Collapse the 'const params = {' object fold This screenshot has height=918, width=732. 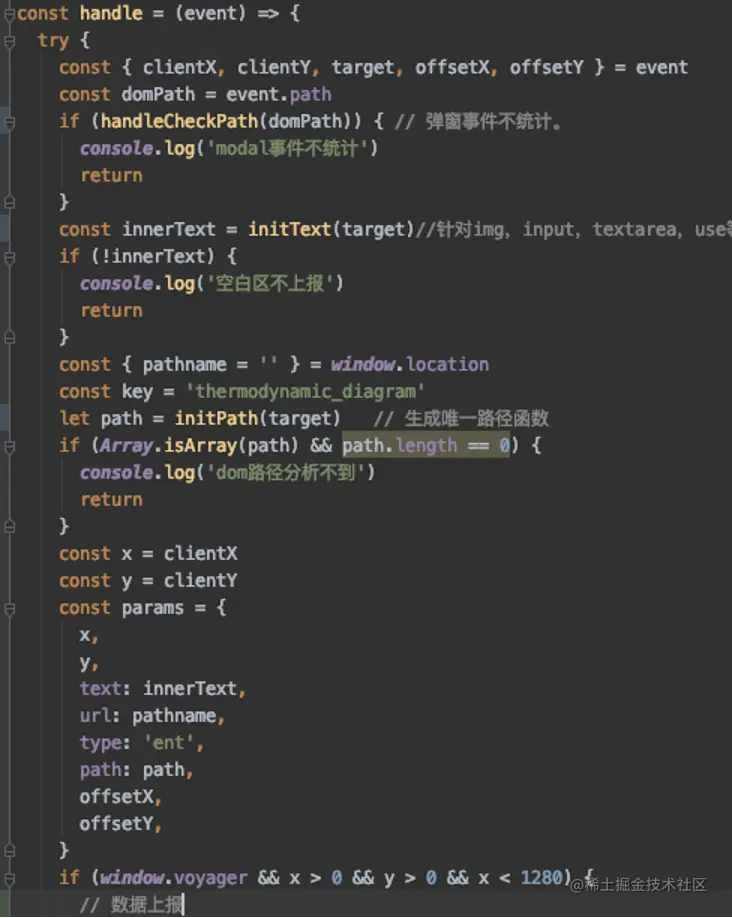(x=9, y=609)
